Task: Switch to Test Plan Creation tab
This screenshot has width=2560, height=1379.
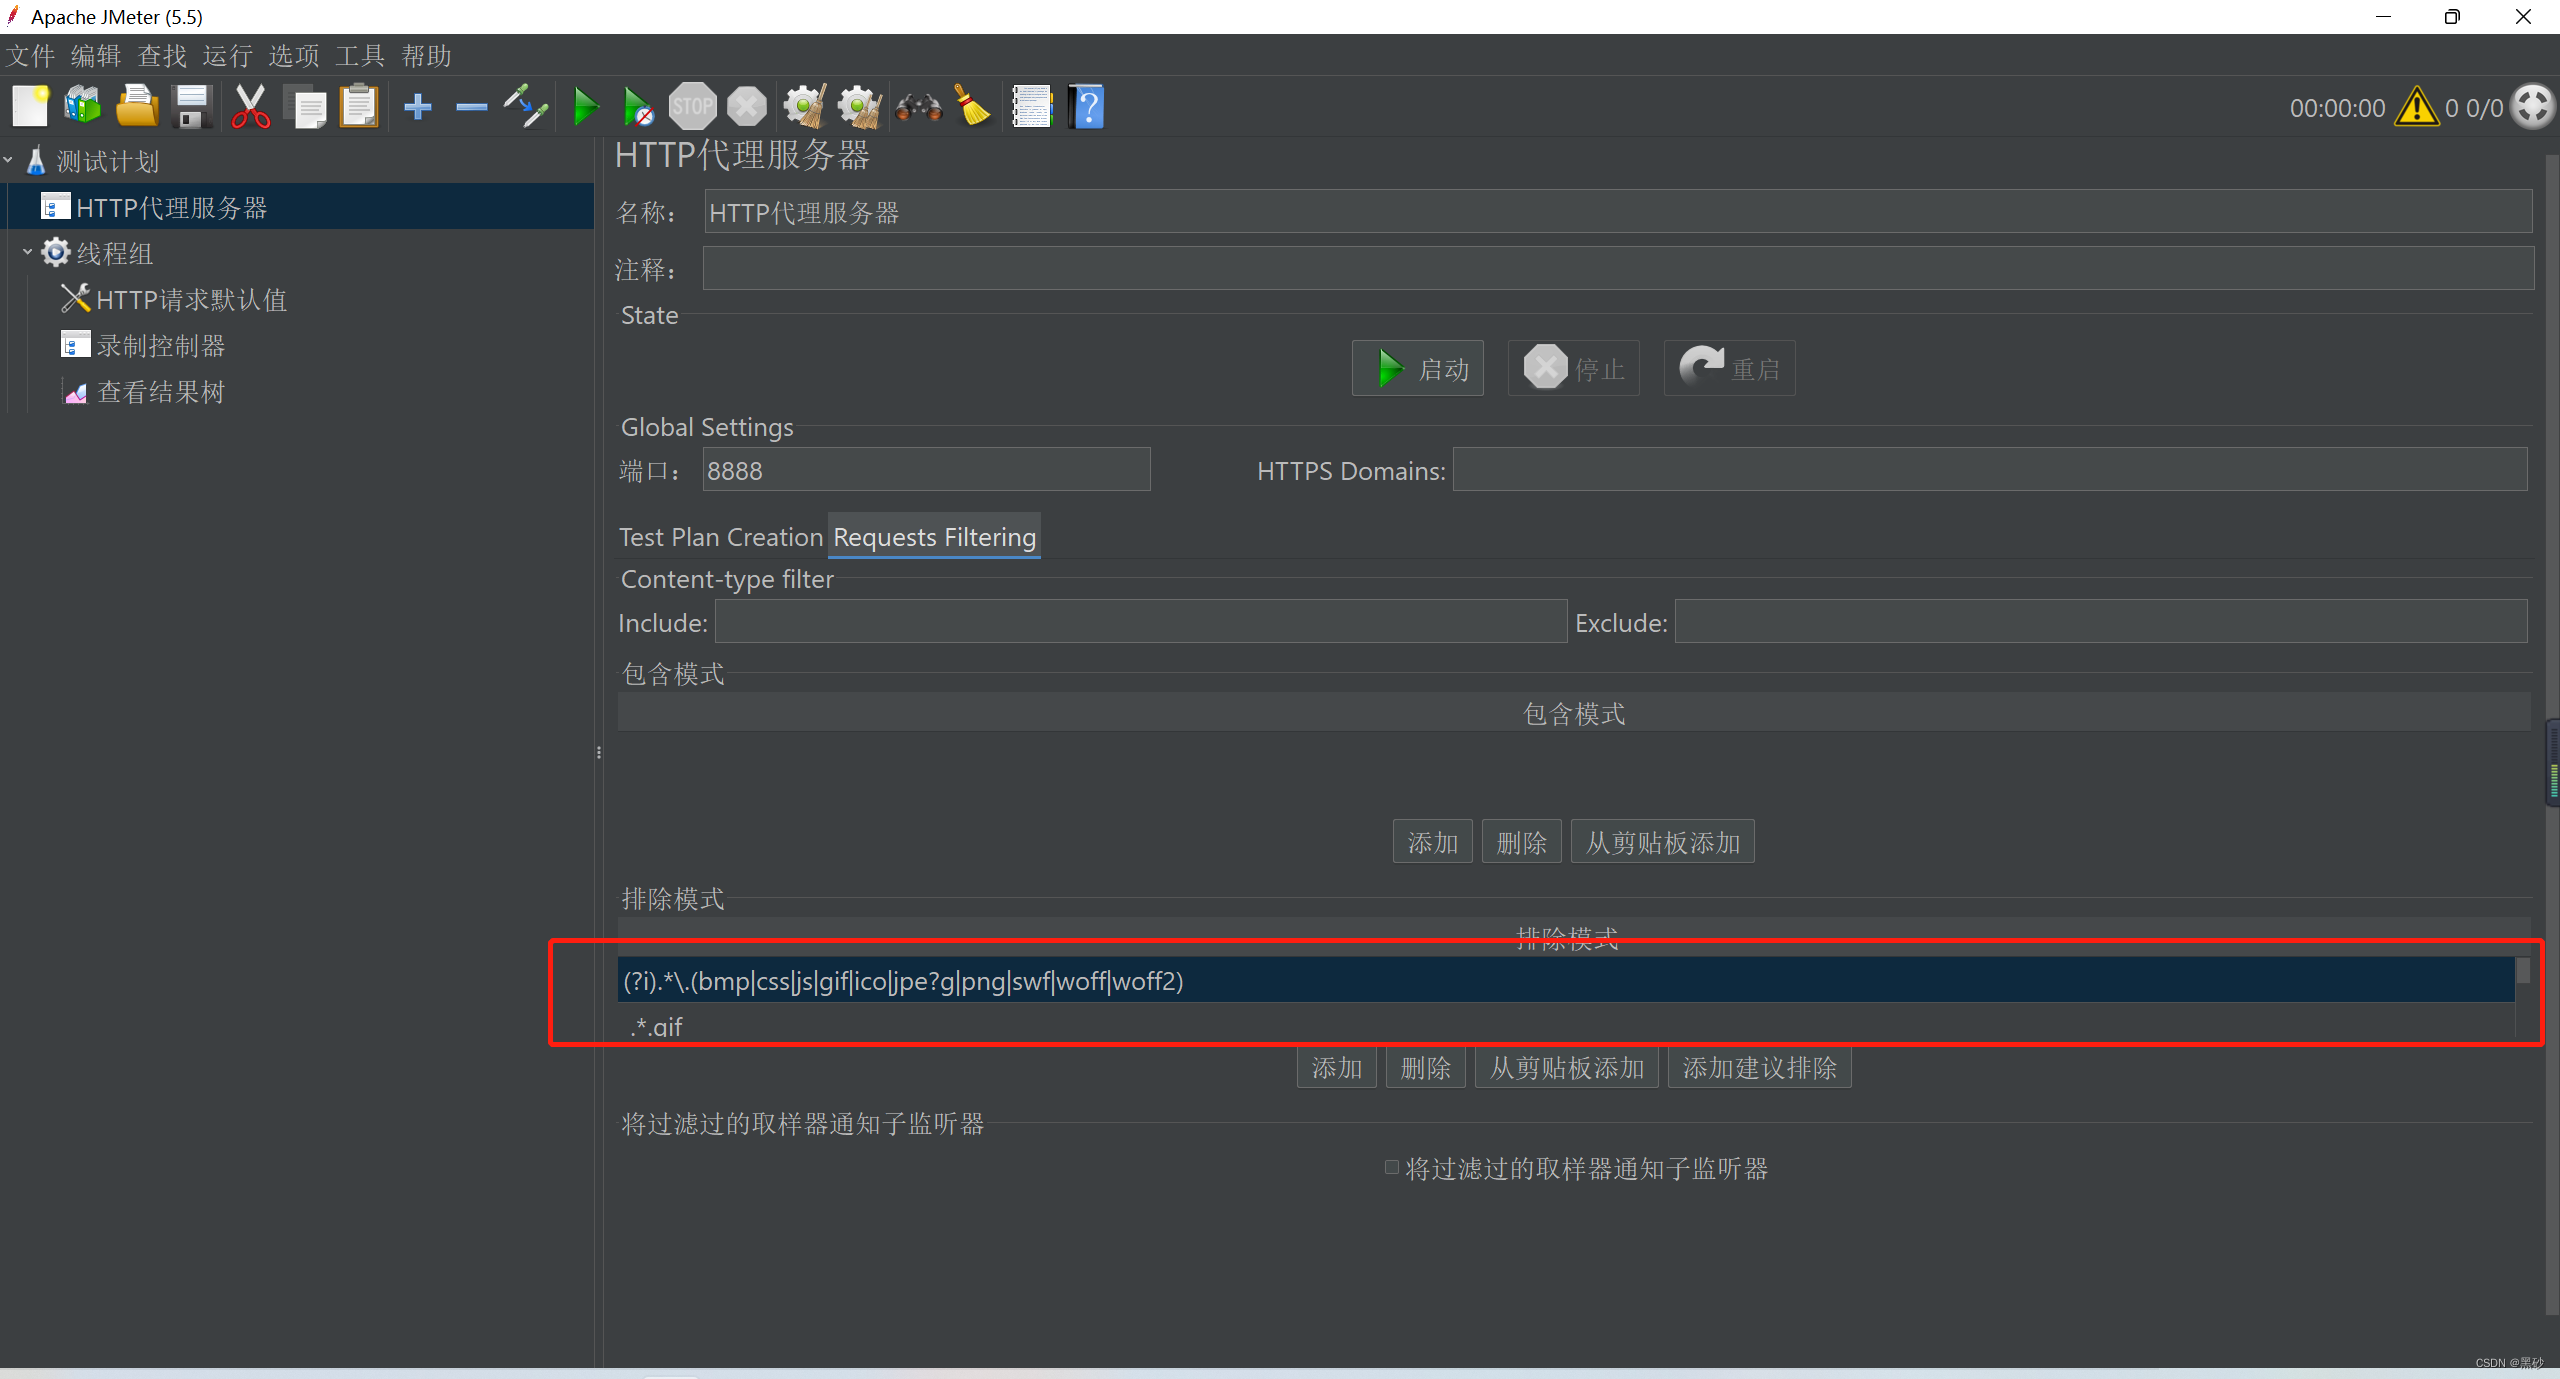Action: click(x=720, y=537)
